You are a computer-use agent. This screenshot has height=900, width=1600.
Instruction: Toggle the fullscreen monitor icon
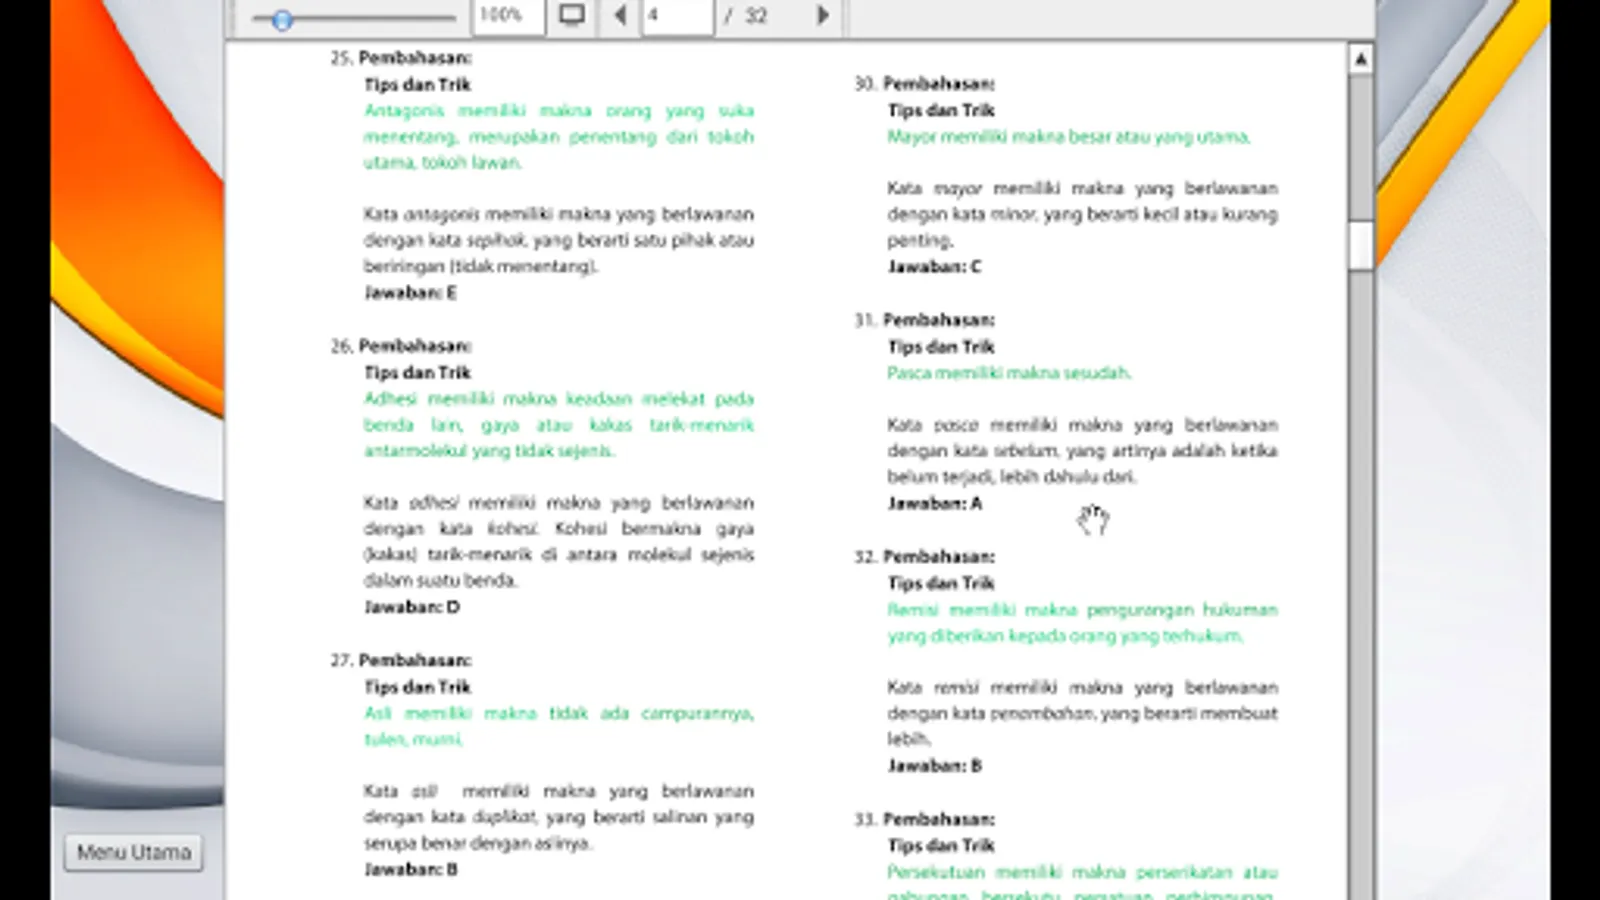[x=572, y=15]
